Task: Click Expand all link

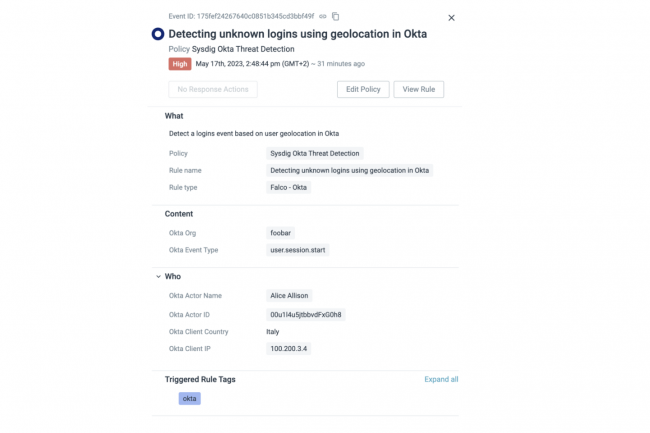Action: pyautogui.click(x=441, y=380)
